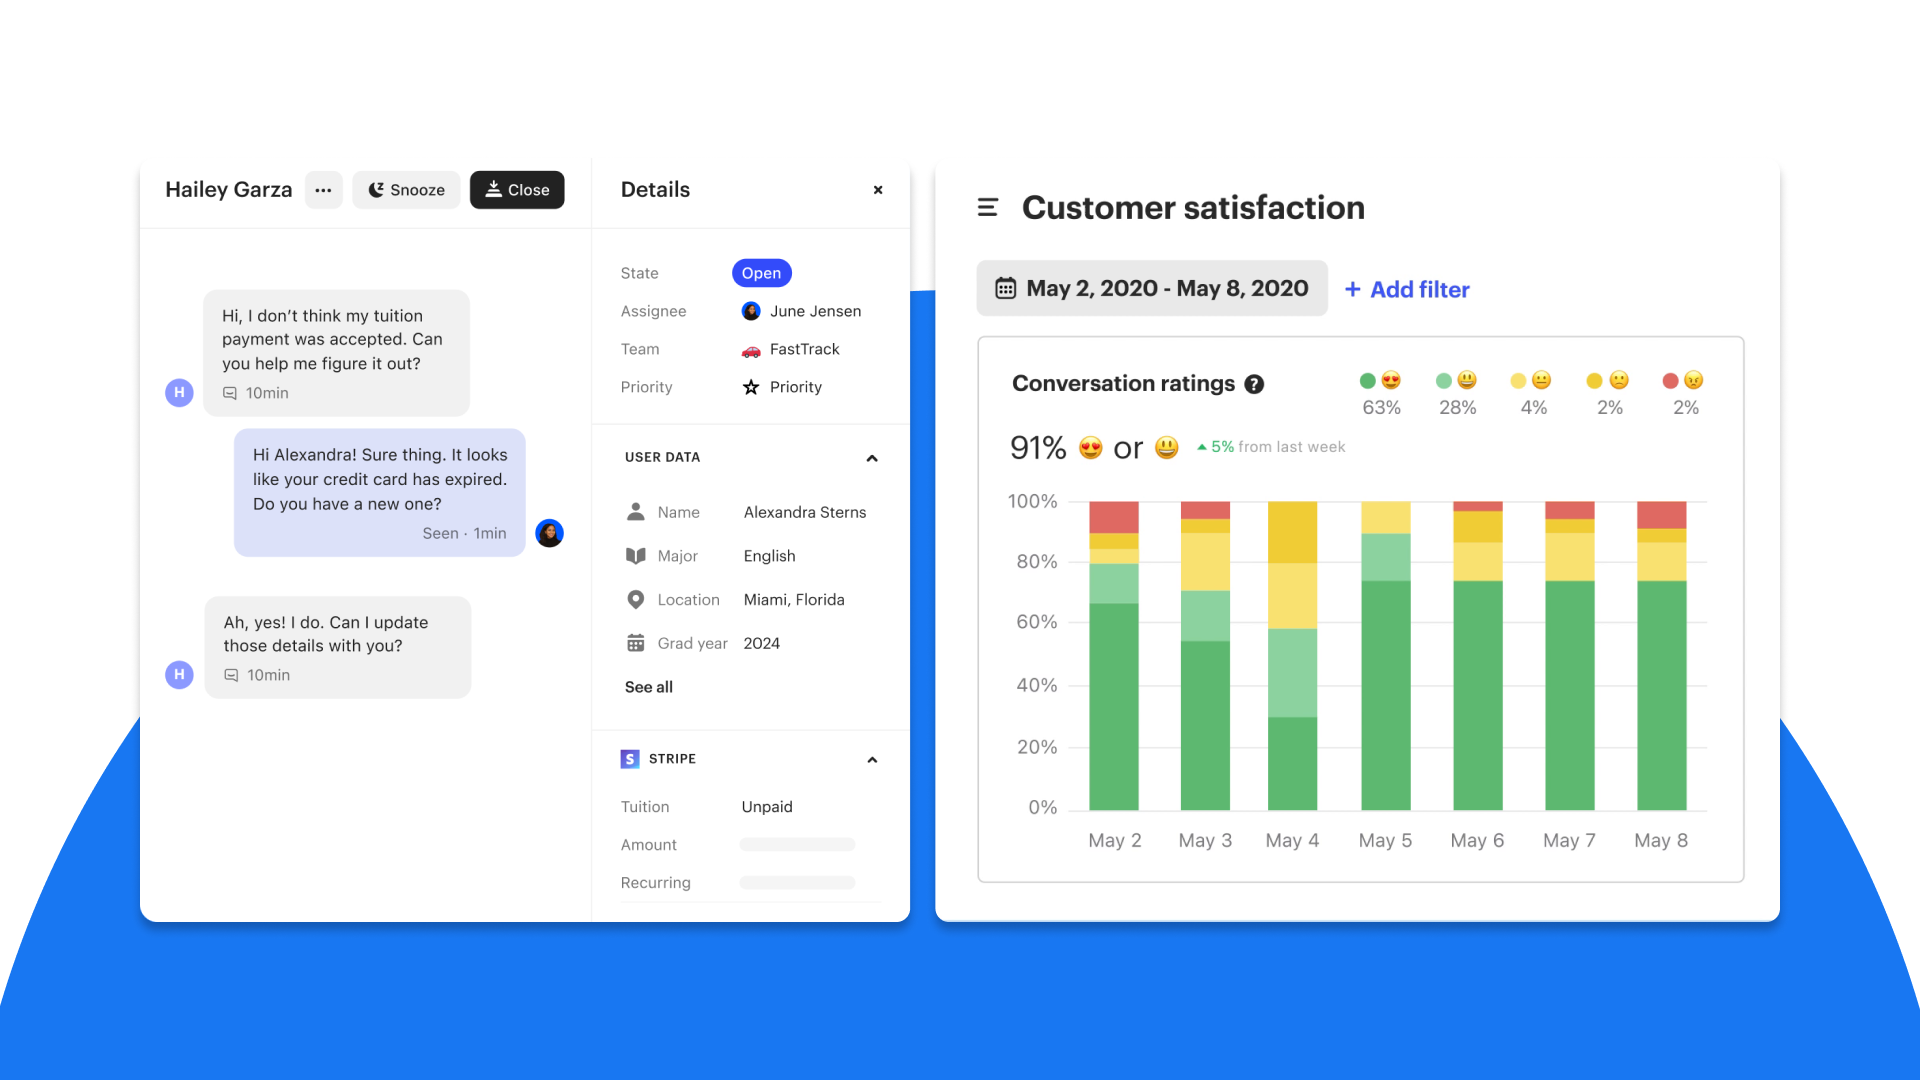Click the priority star icon
The image size is (1920, 1080).
point(749,386)
